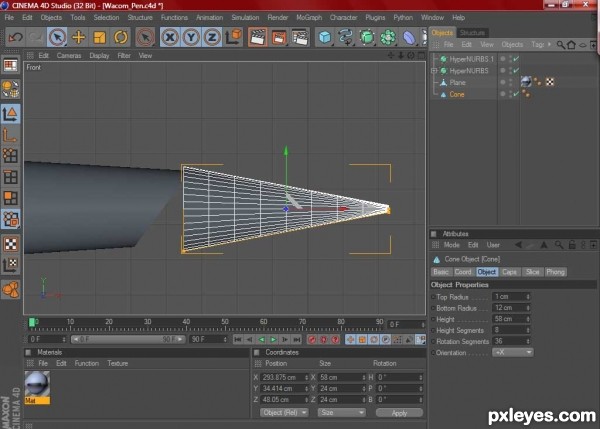This screenshot has height=429, width=600.
Task: Toggle Cone enable checkmark
Action: click(516, 94)
